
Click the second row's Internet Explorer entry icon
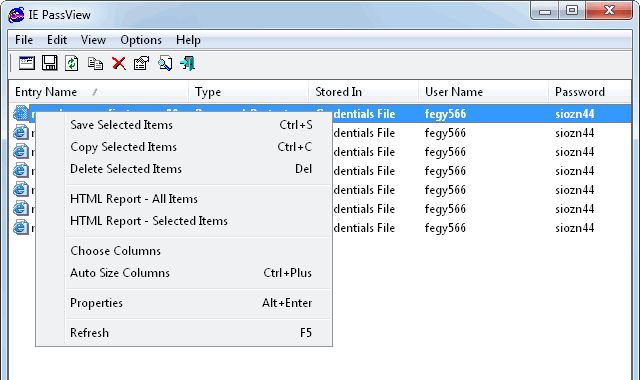point(20,133)
